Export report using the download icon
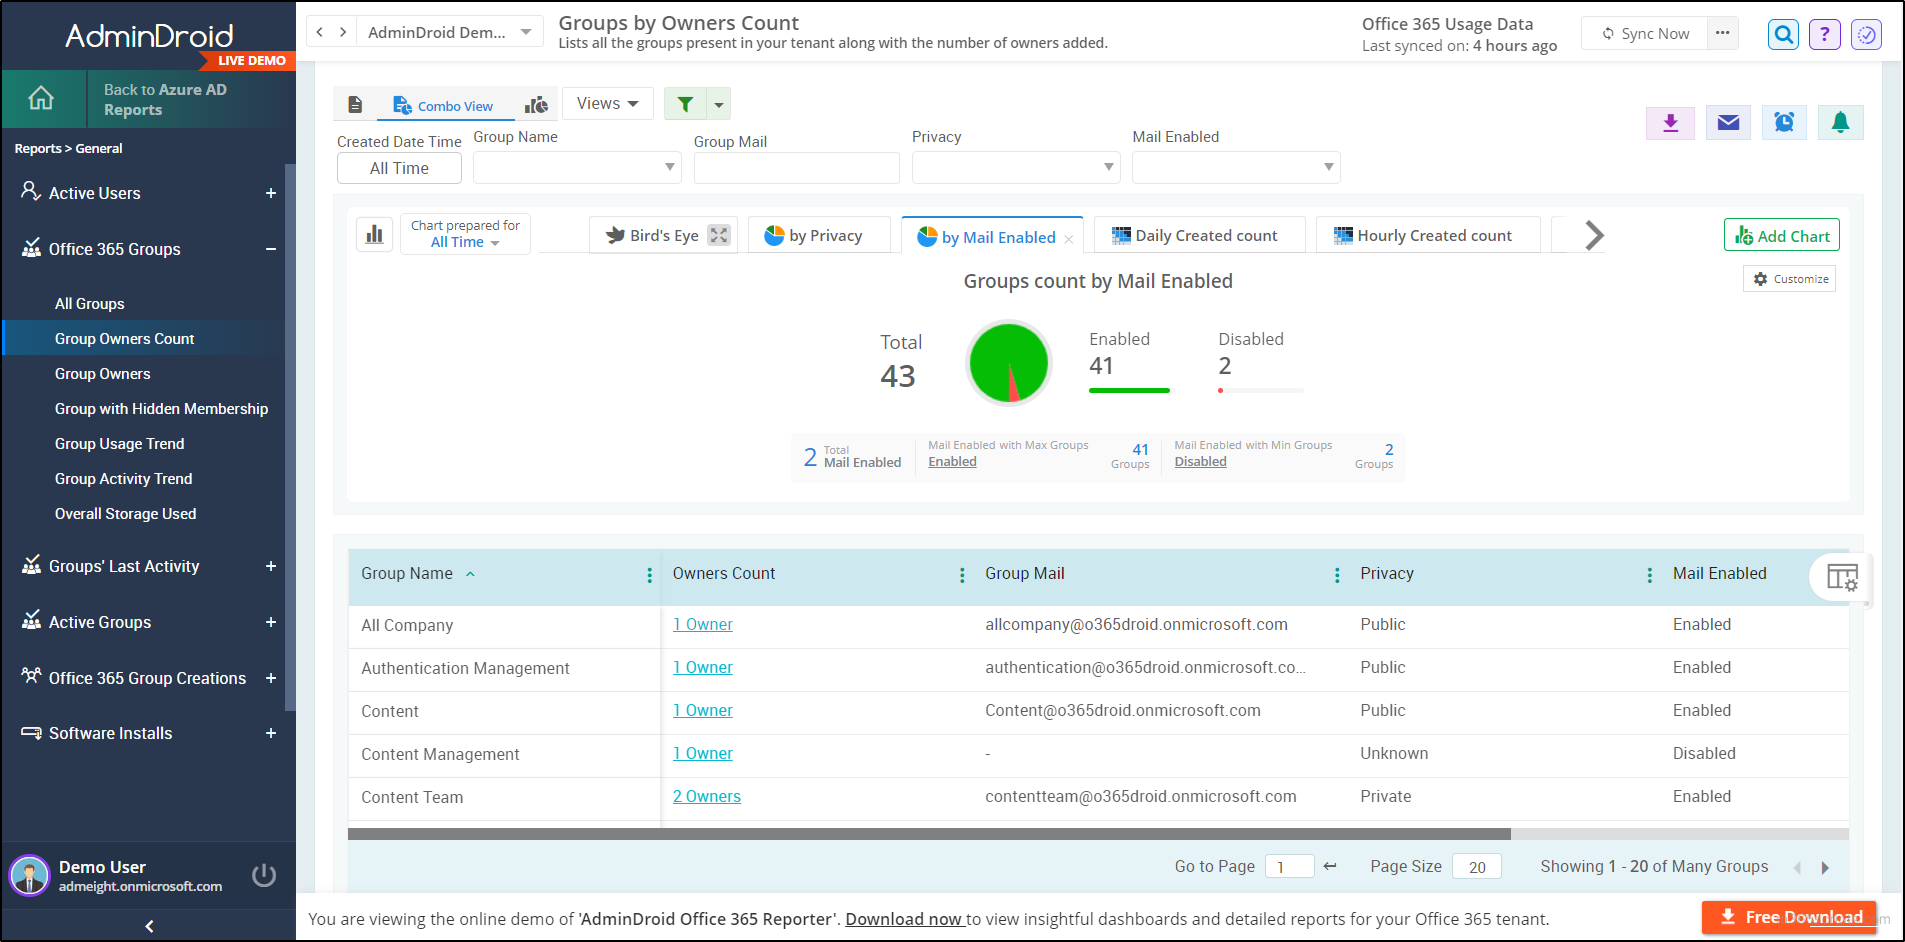Screen dimensions: 1905x942 coord(1670,123)
